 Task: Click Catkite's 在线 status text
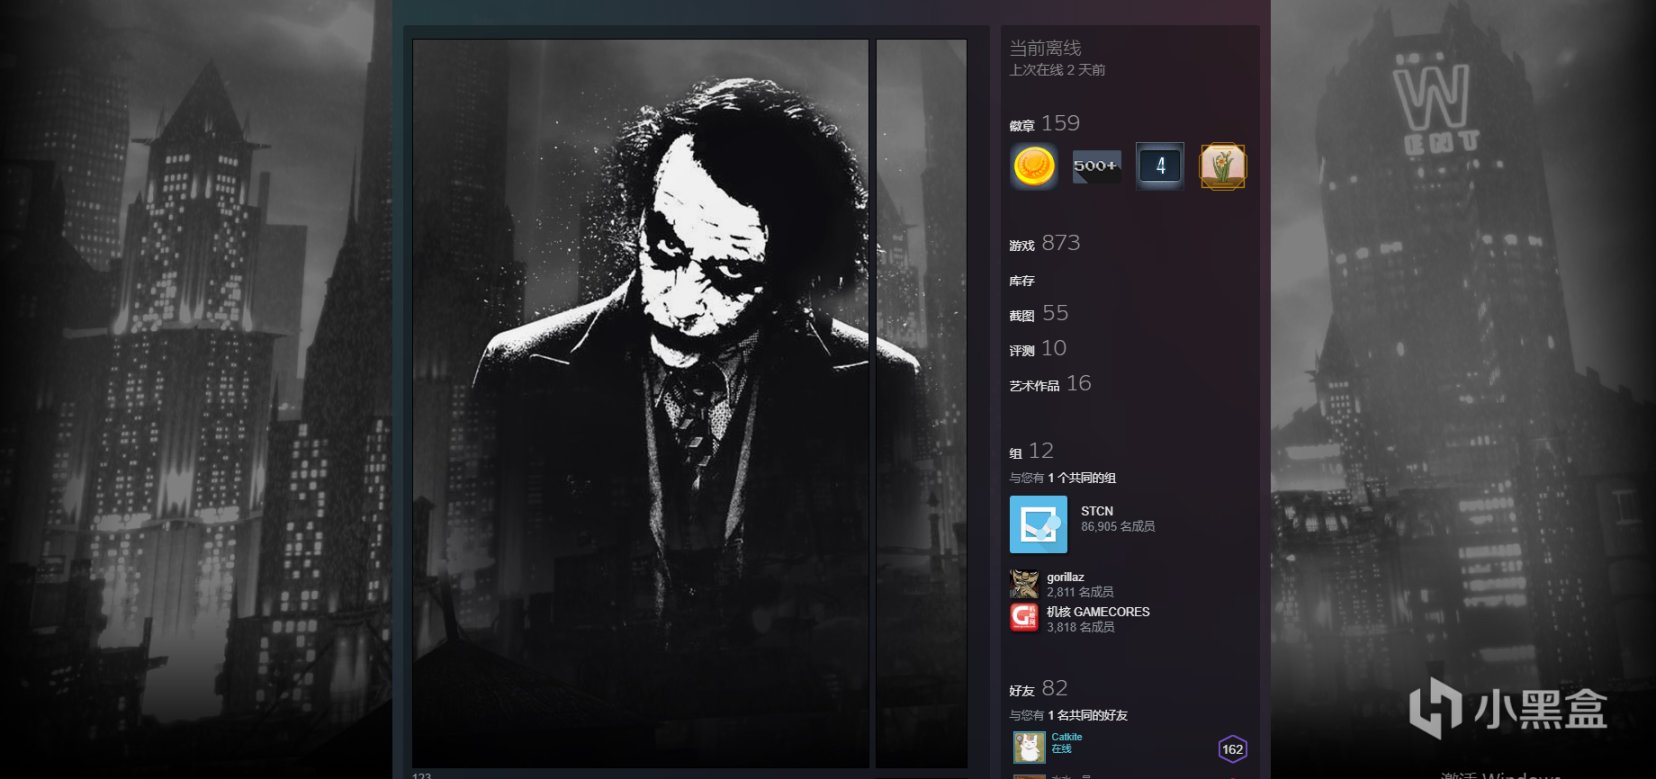1061,749
